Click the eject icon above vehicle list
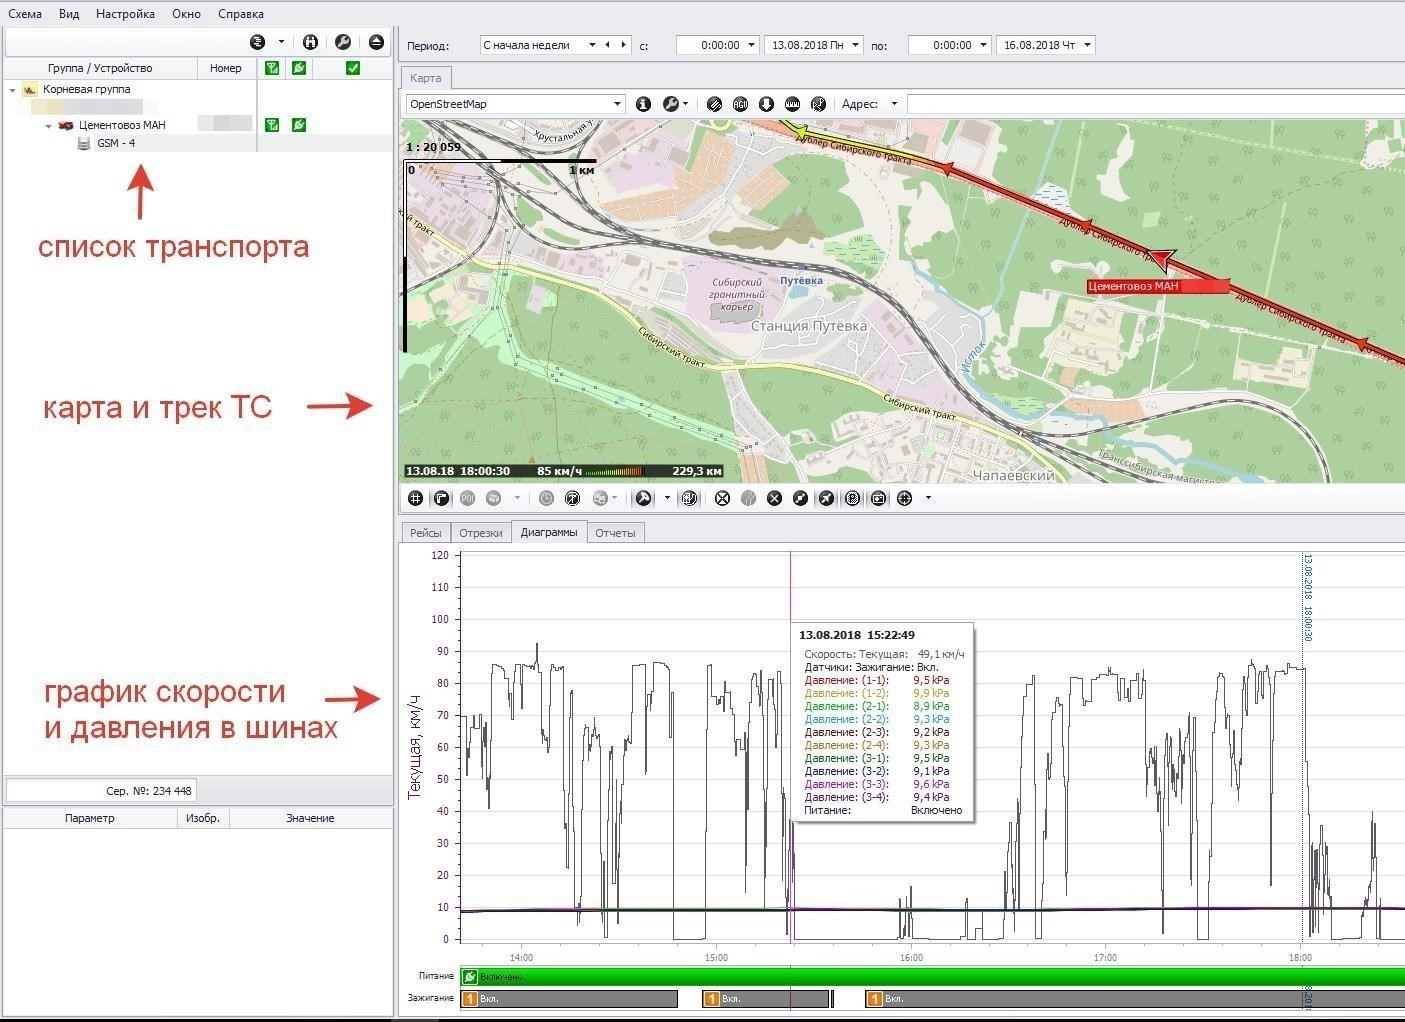This screenshot has width=1405, height=1022. pos(376,42)
